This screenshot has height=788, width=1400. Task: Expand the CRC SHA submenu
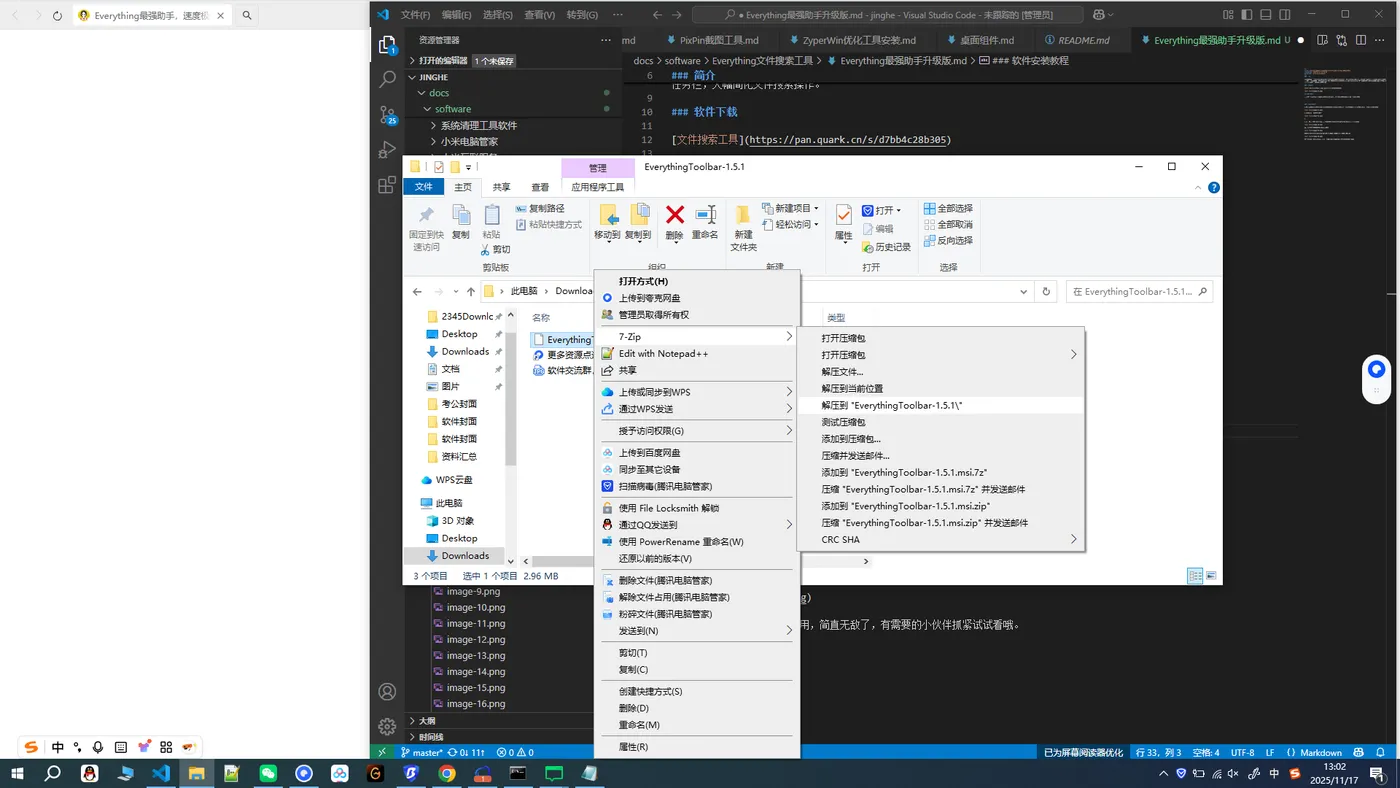(x=941, y=540)
